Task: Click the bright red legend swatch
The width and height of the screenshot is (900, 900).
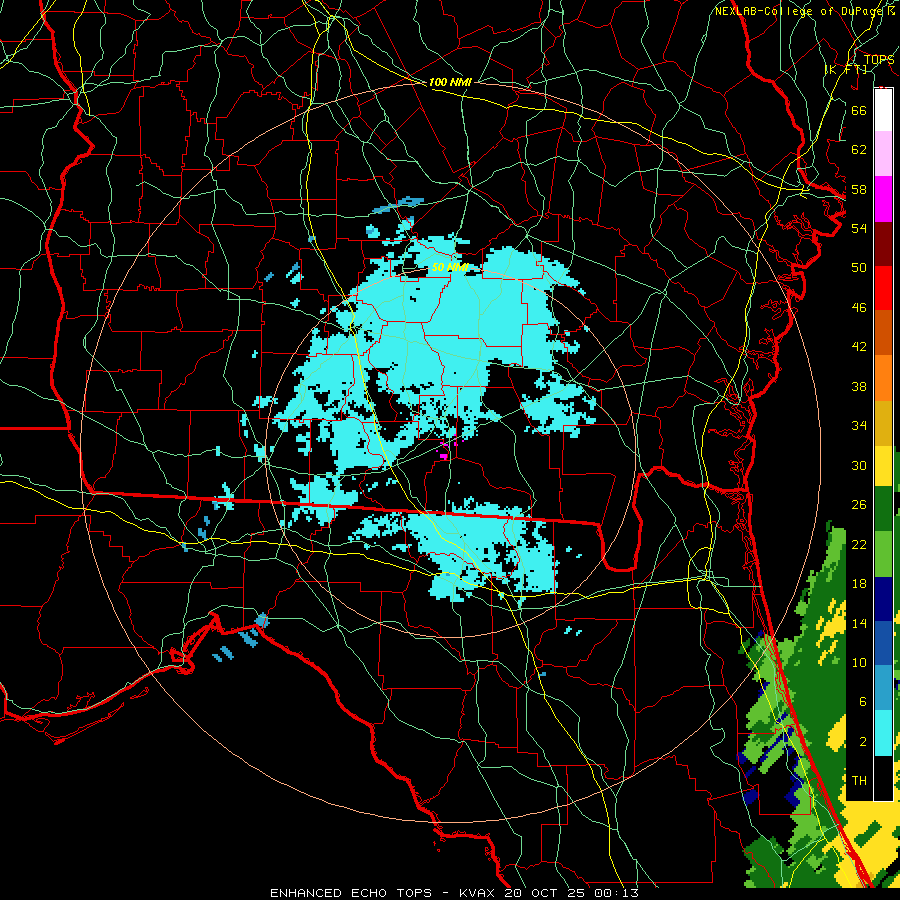Action: 883,288
